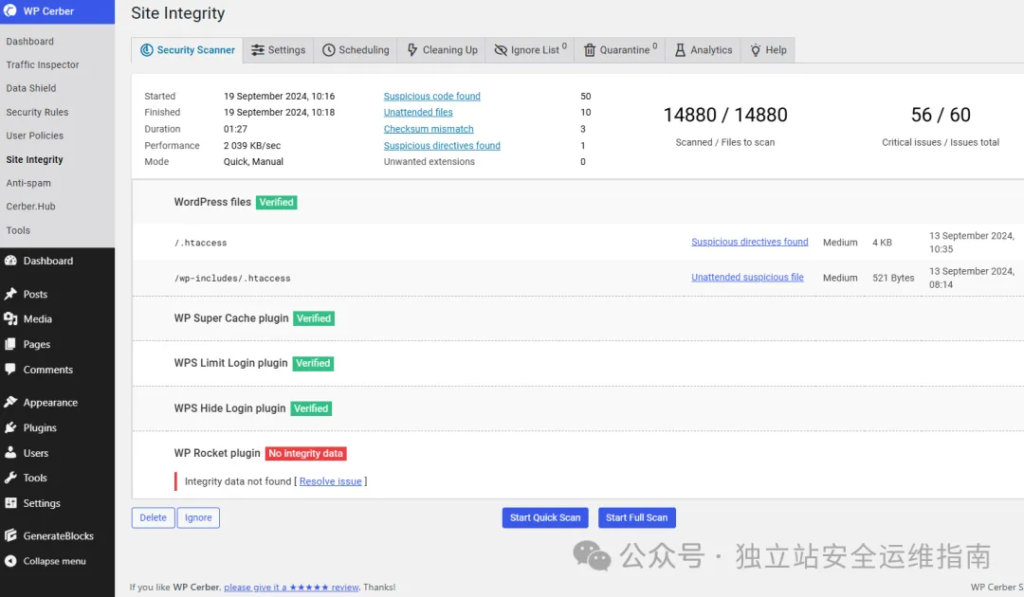Click the 14880 / 14880 scanned count
1024x597 pixels.
click(725, 115)
